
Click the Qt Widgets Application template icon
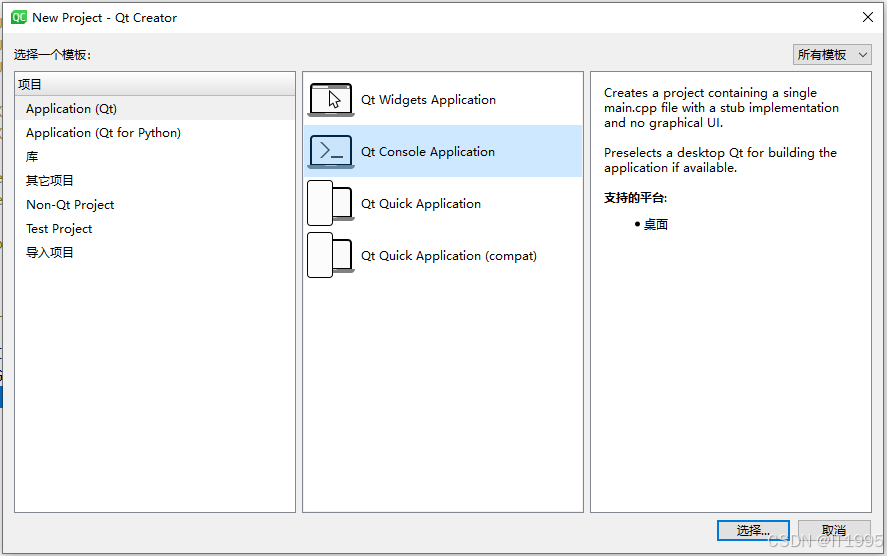331,100
